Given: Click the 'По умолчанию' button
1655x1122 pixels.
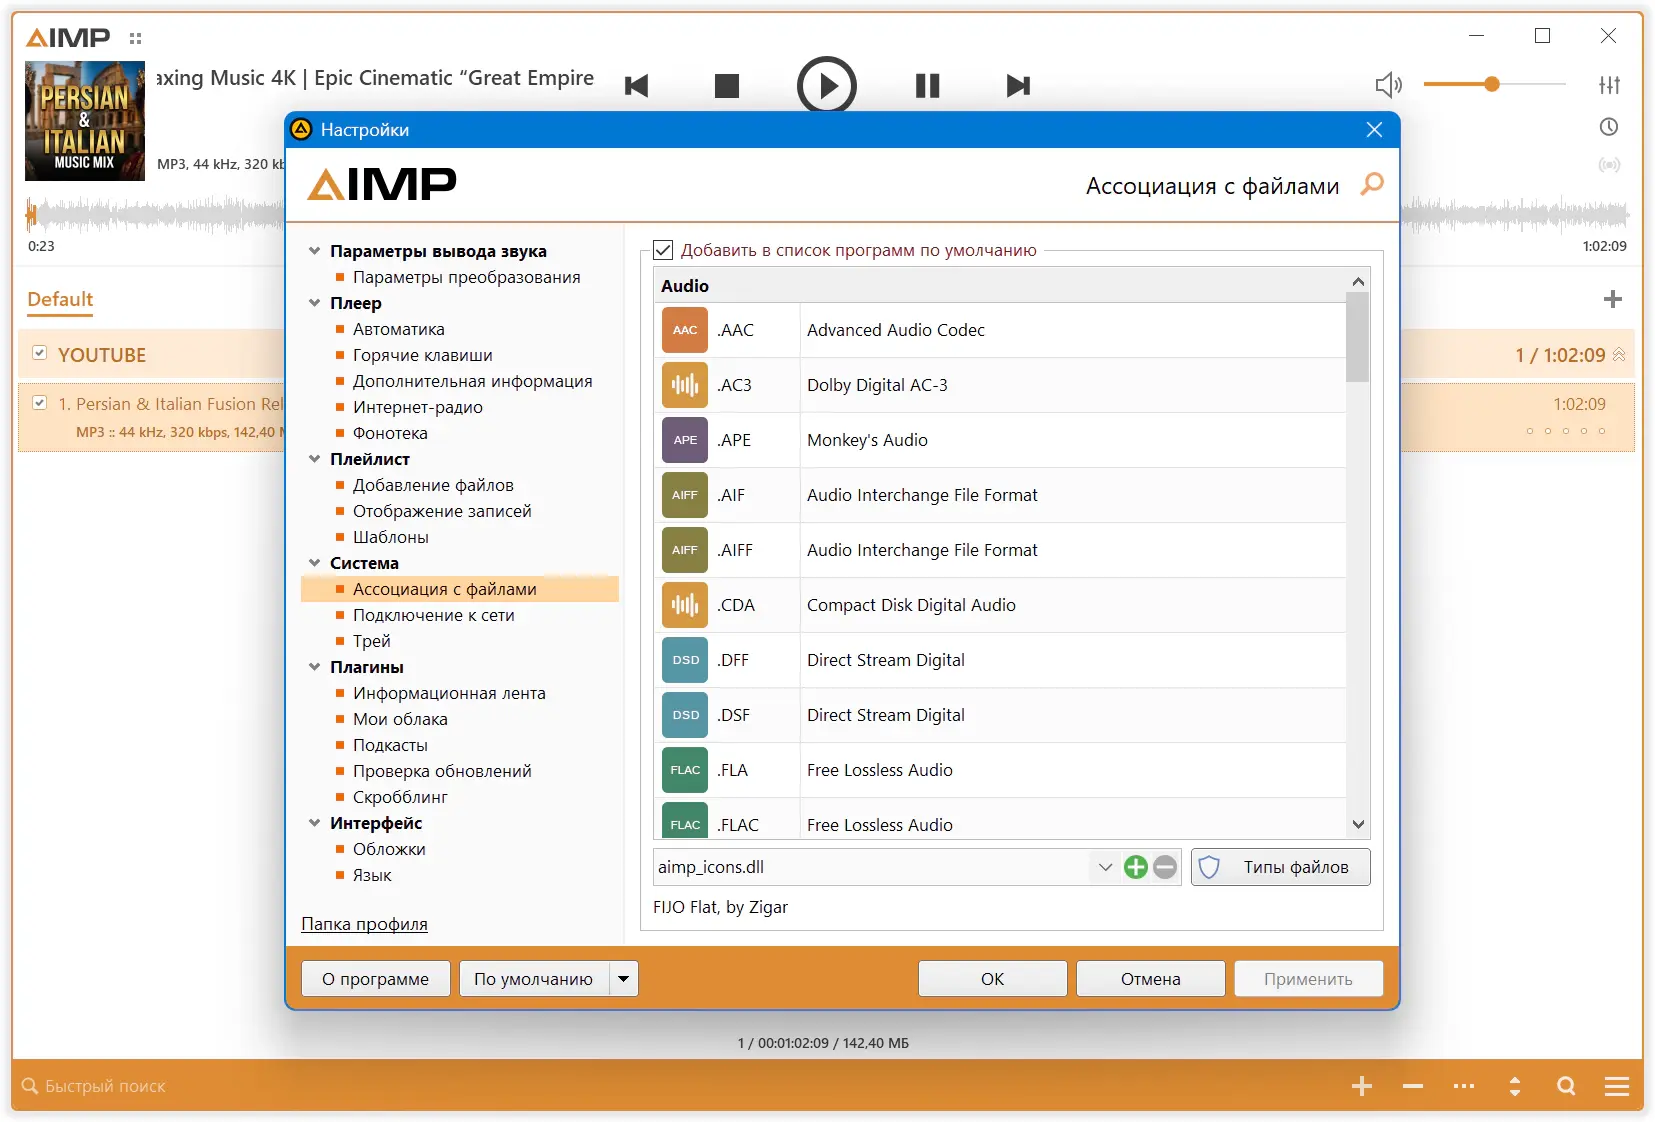Looking at the screenshot, I should click(534, 979).
